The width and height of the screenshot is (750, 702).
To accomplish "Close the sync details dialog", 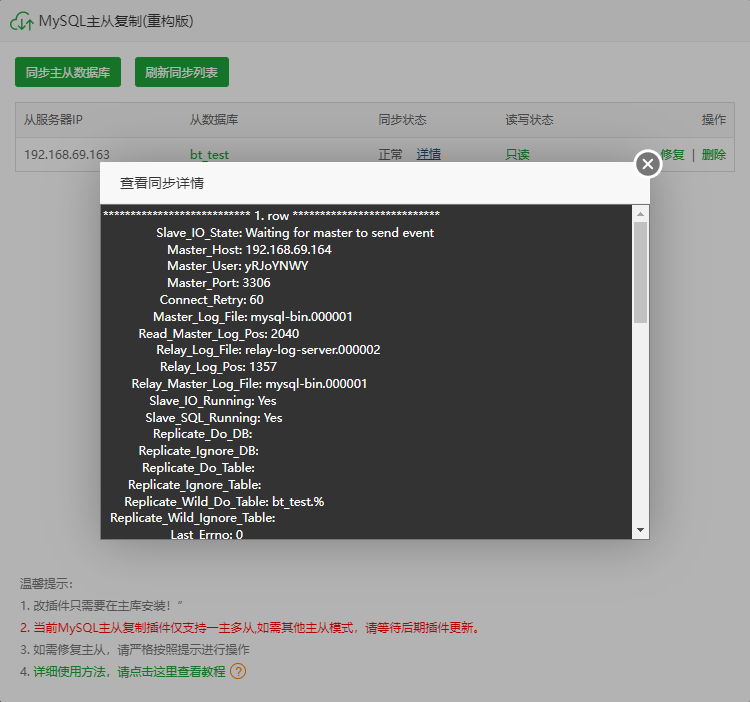I will coord(648,163).
